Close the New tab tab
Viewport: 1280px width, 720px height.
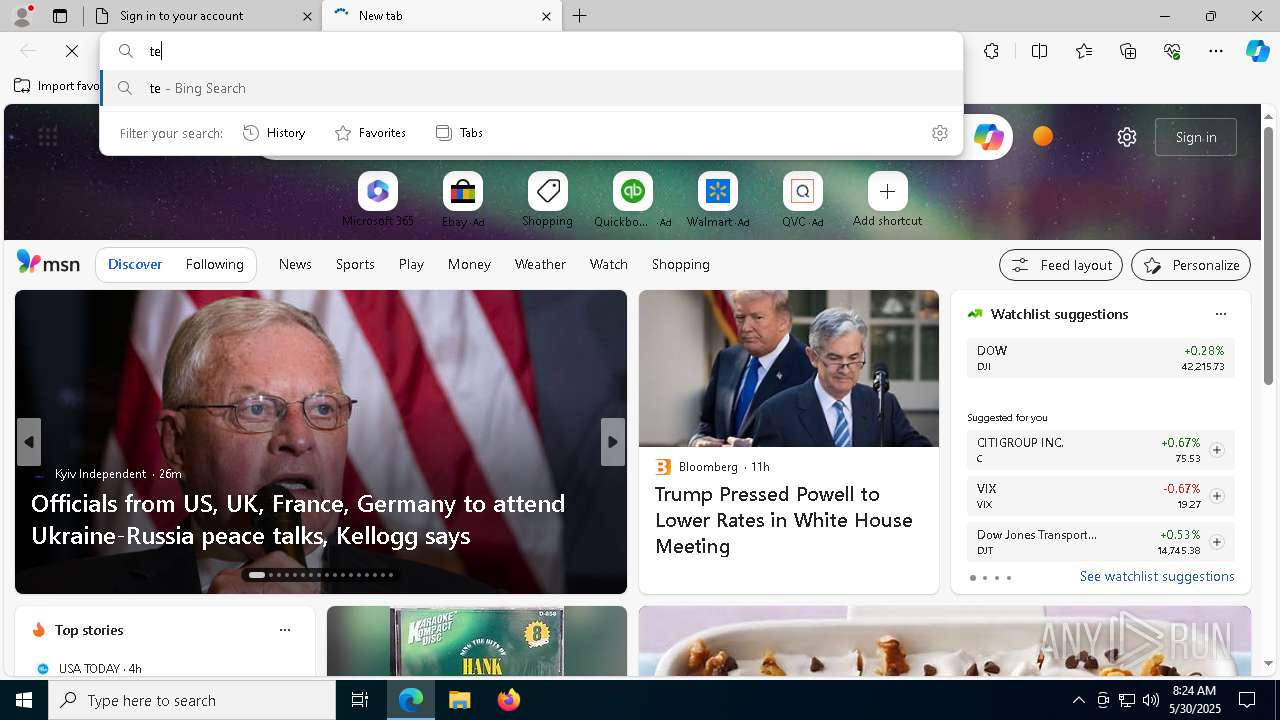click(x=546, y=16)
